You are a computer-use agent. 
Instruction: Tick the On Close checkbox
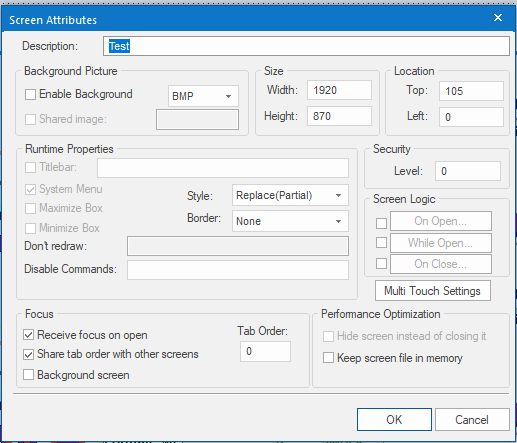(381, 264)
